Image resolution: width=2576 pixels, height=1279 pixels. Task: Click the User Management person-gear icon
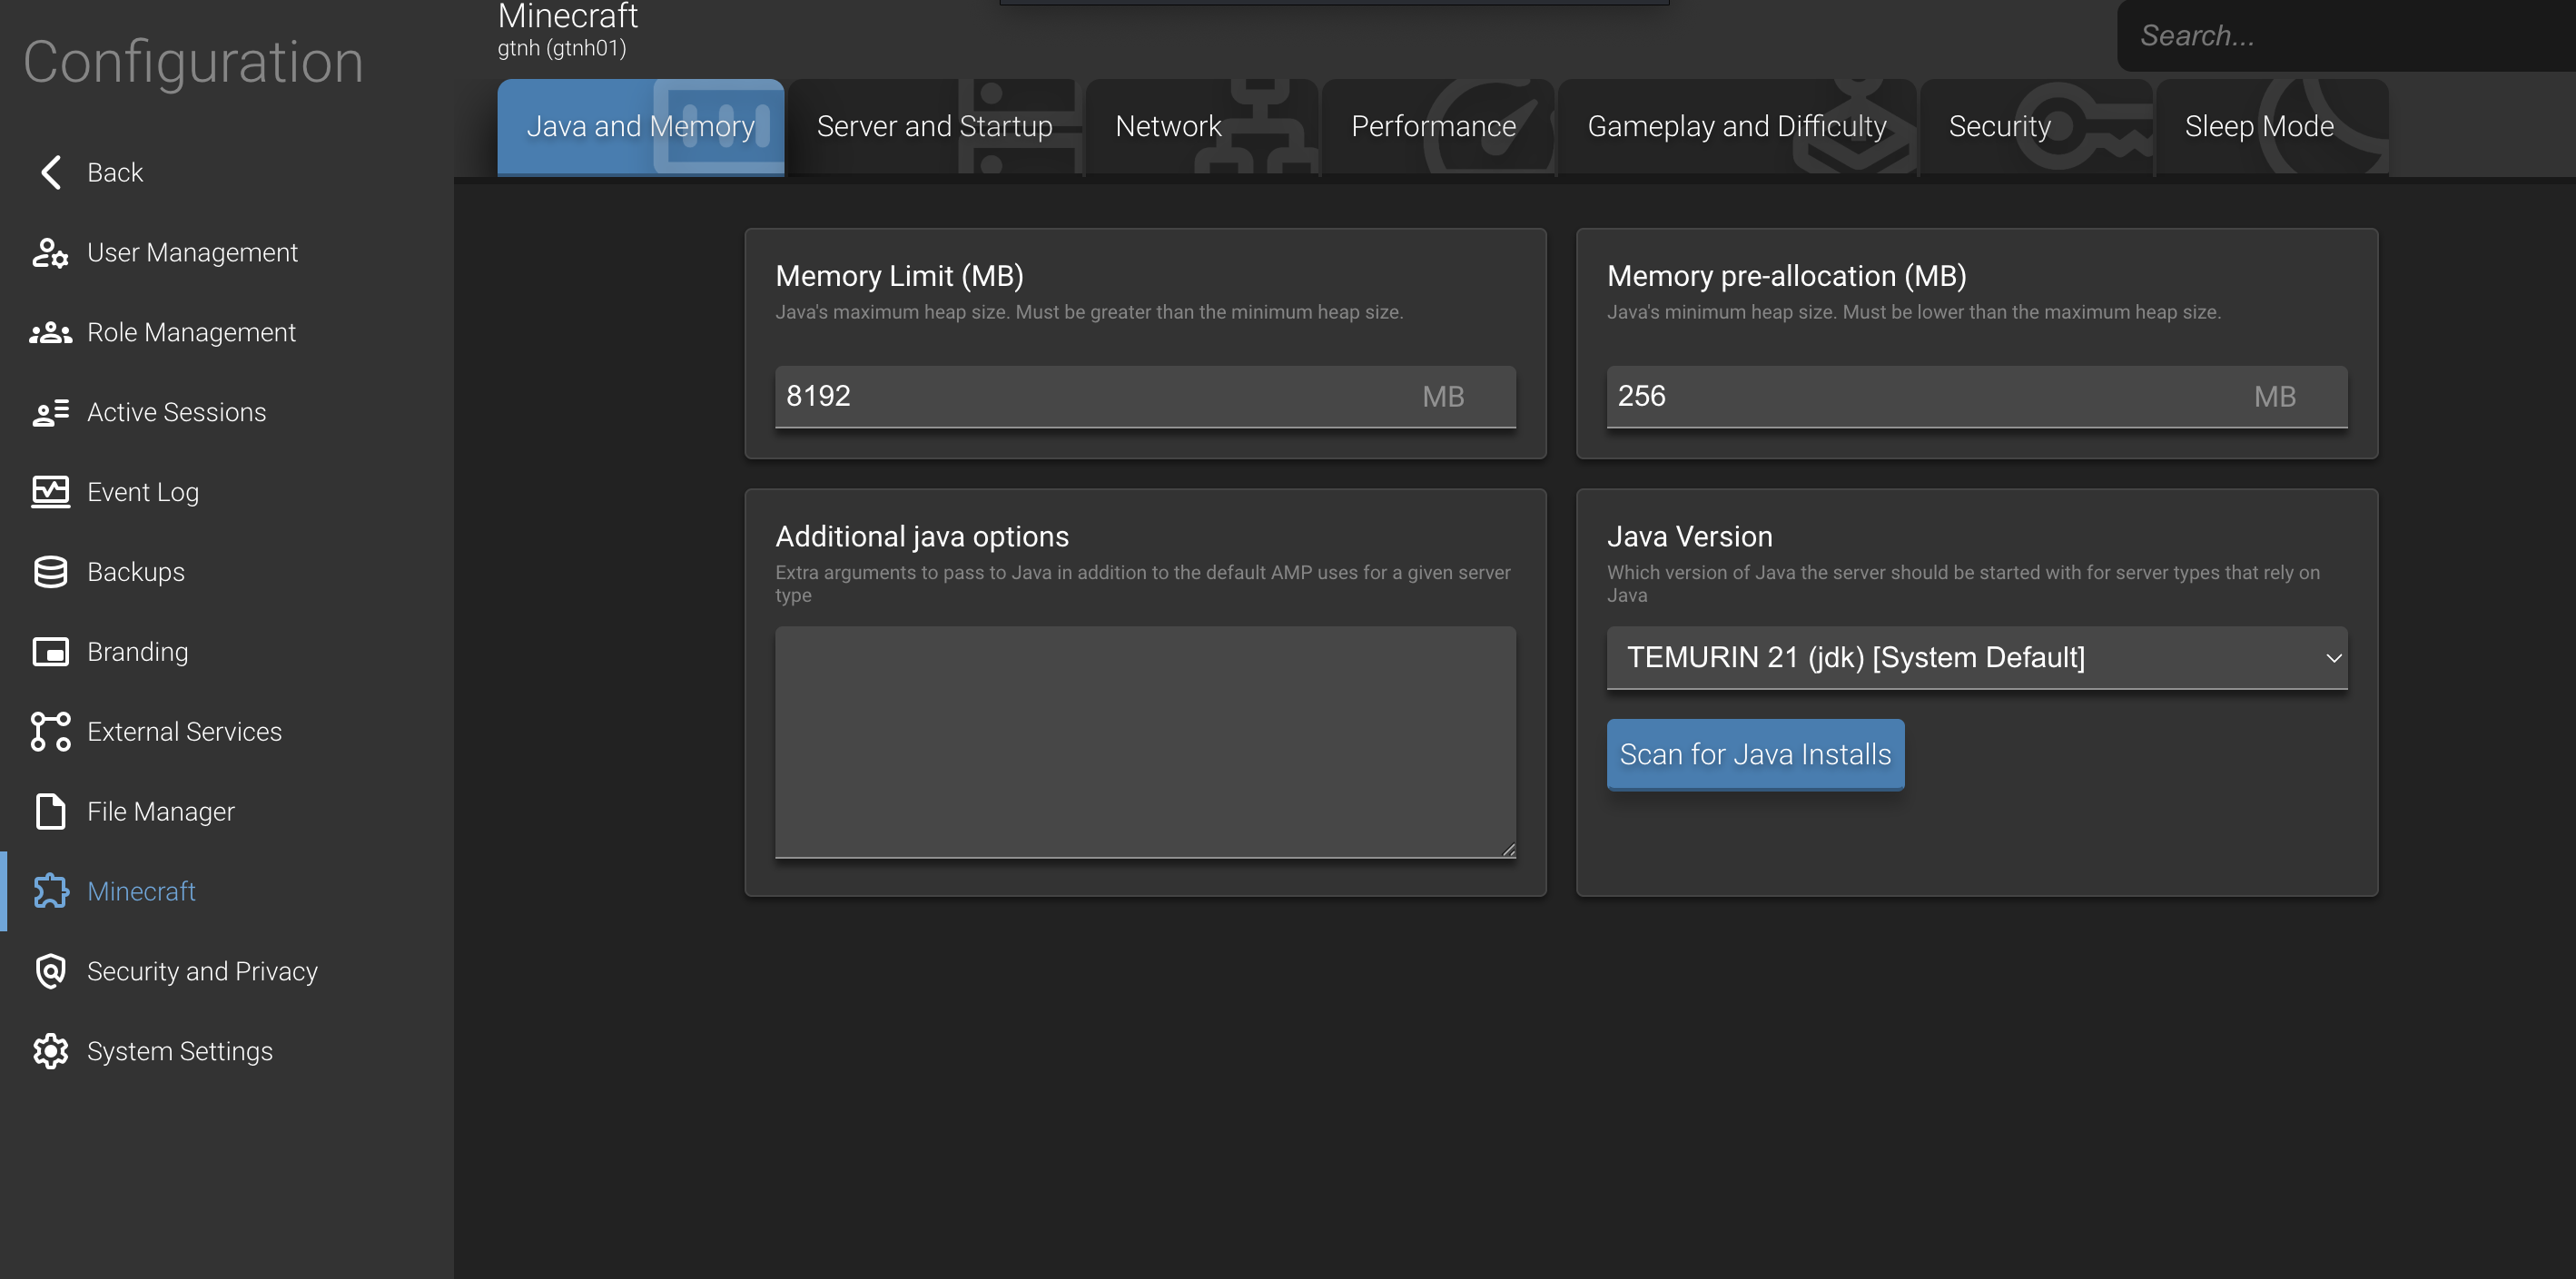50,252
